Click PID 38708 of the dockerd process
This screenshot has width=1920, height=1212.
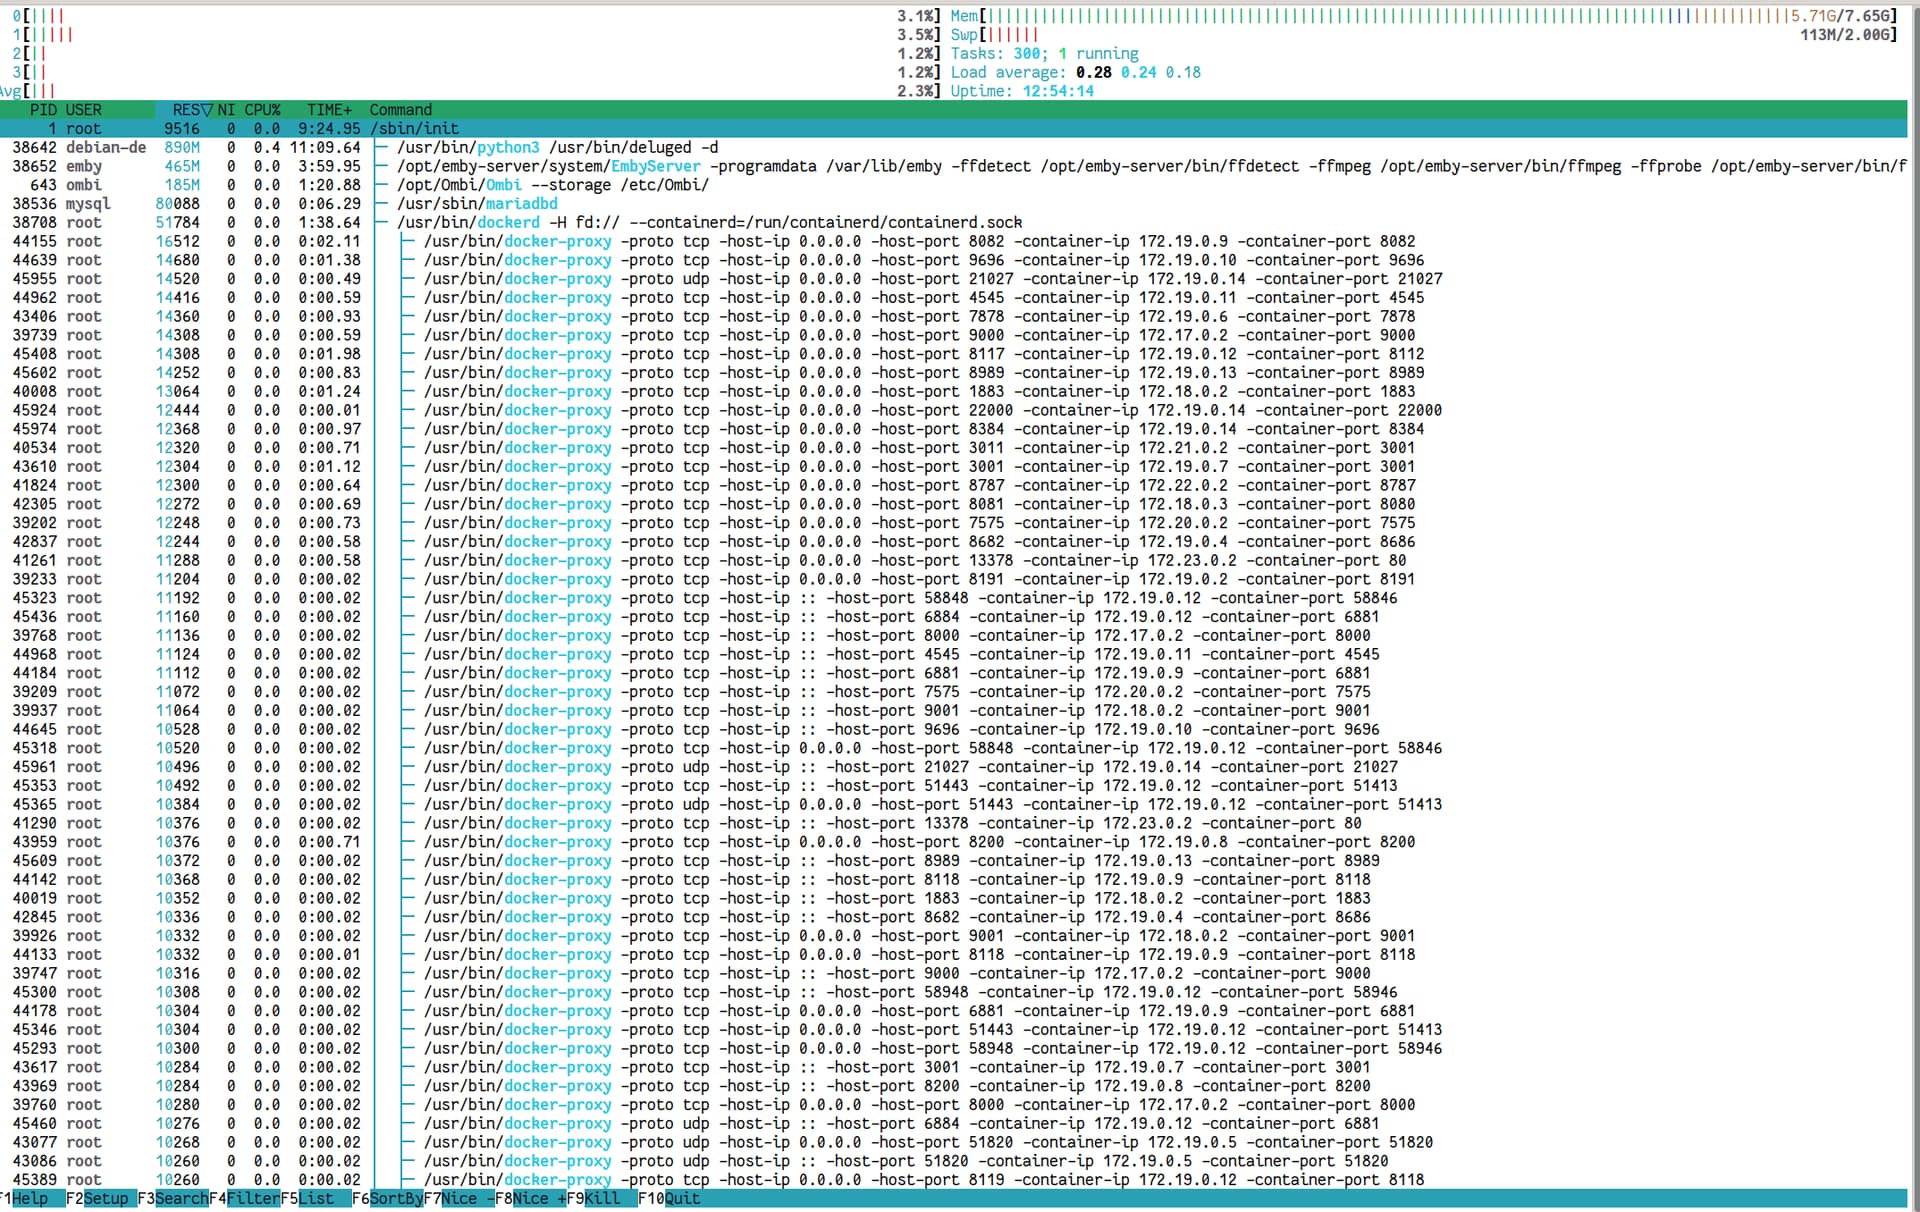(34, 223)
